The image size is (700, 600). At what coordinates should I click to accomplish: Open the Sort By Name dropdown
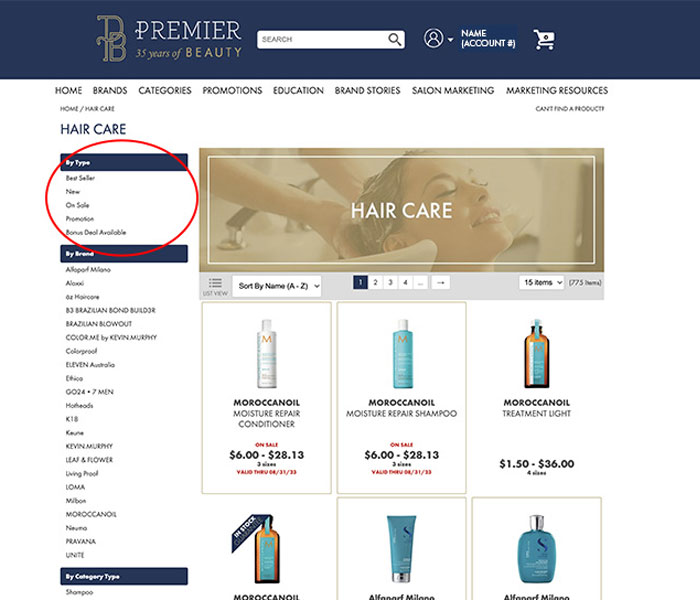pyautogui.click(x=277, y=286)
